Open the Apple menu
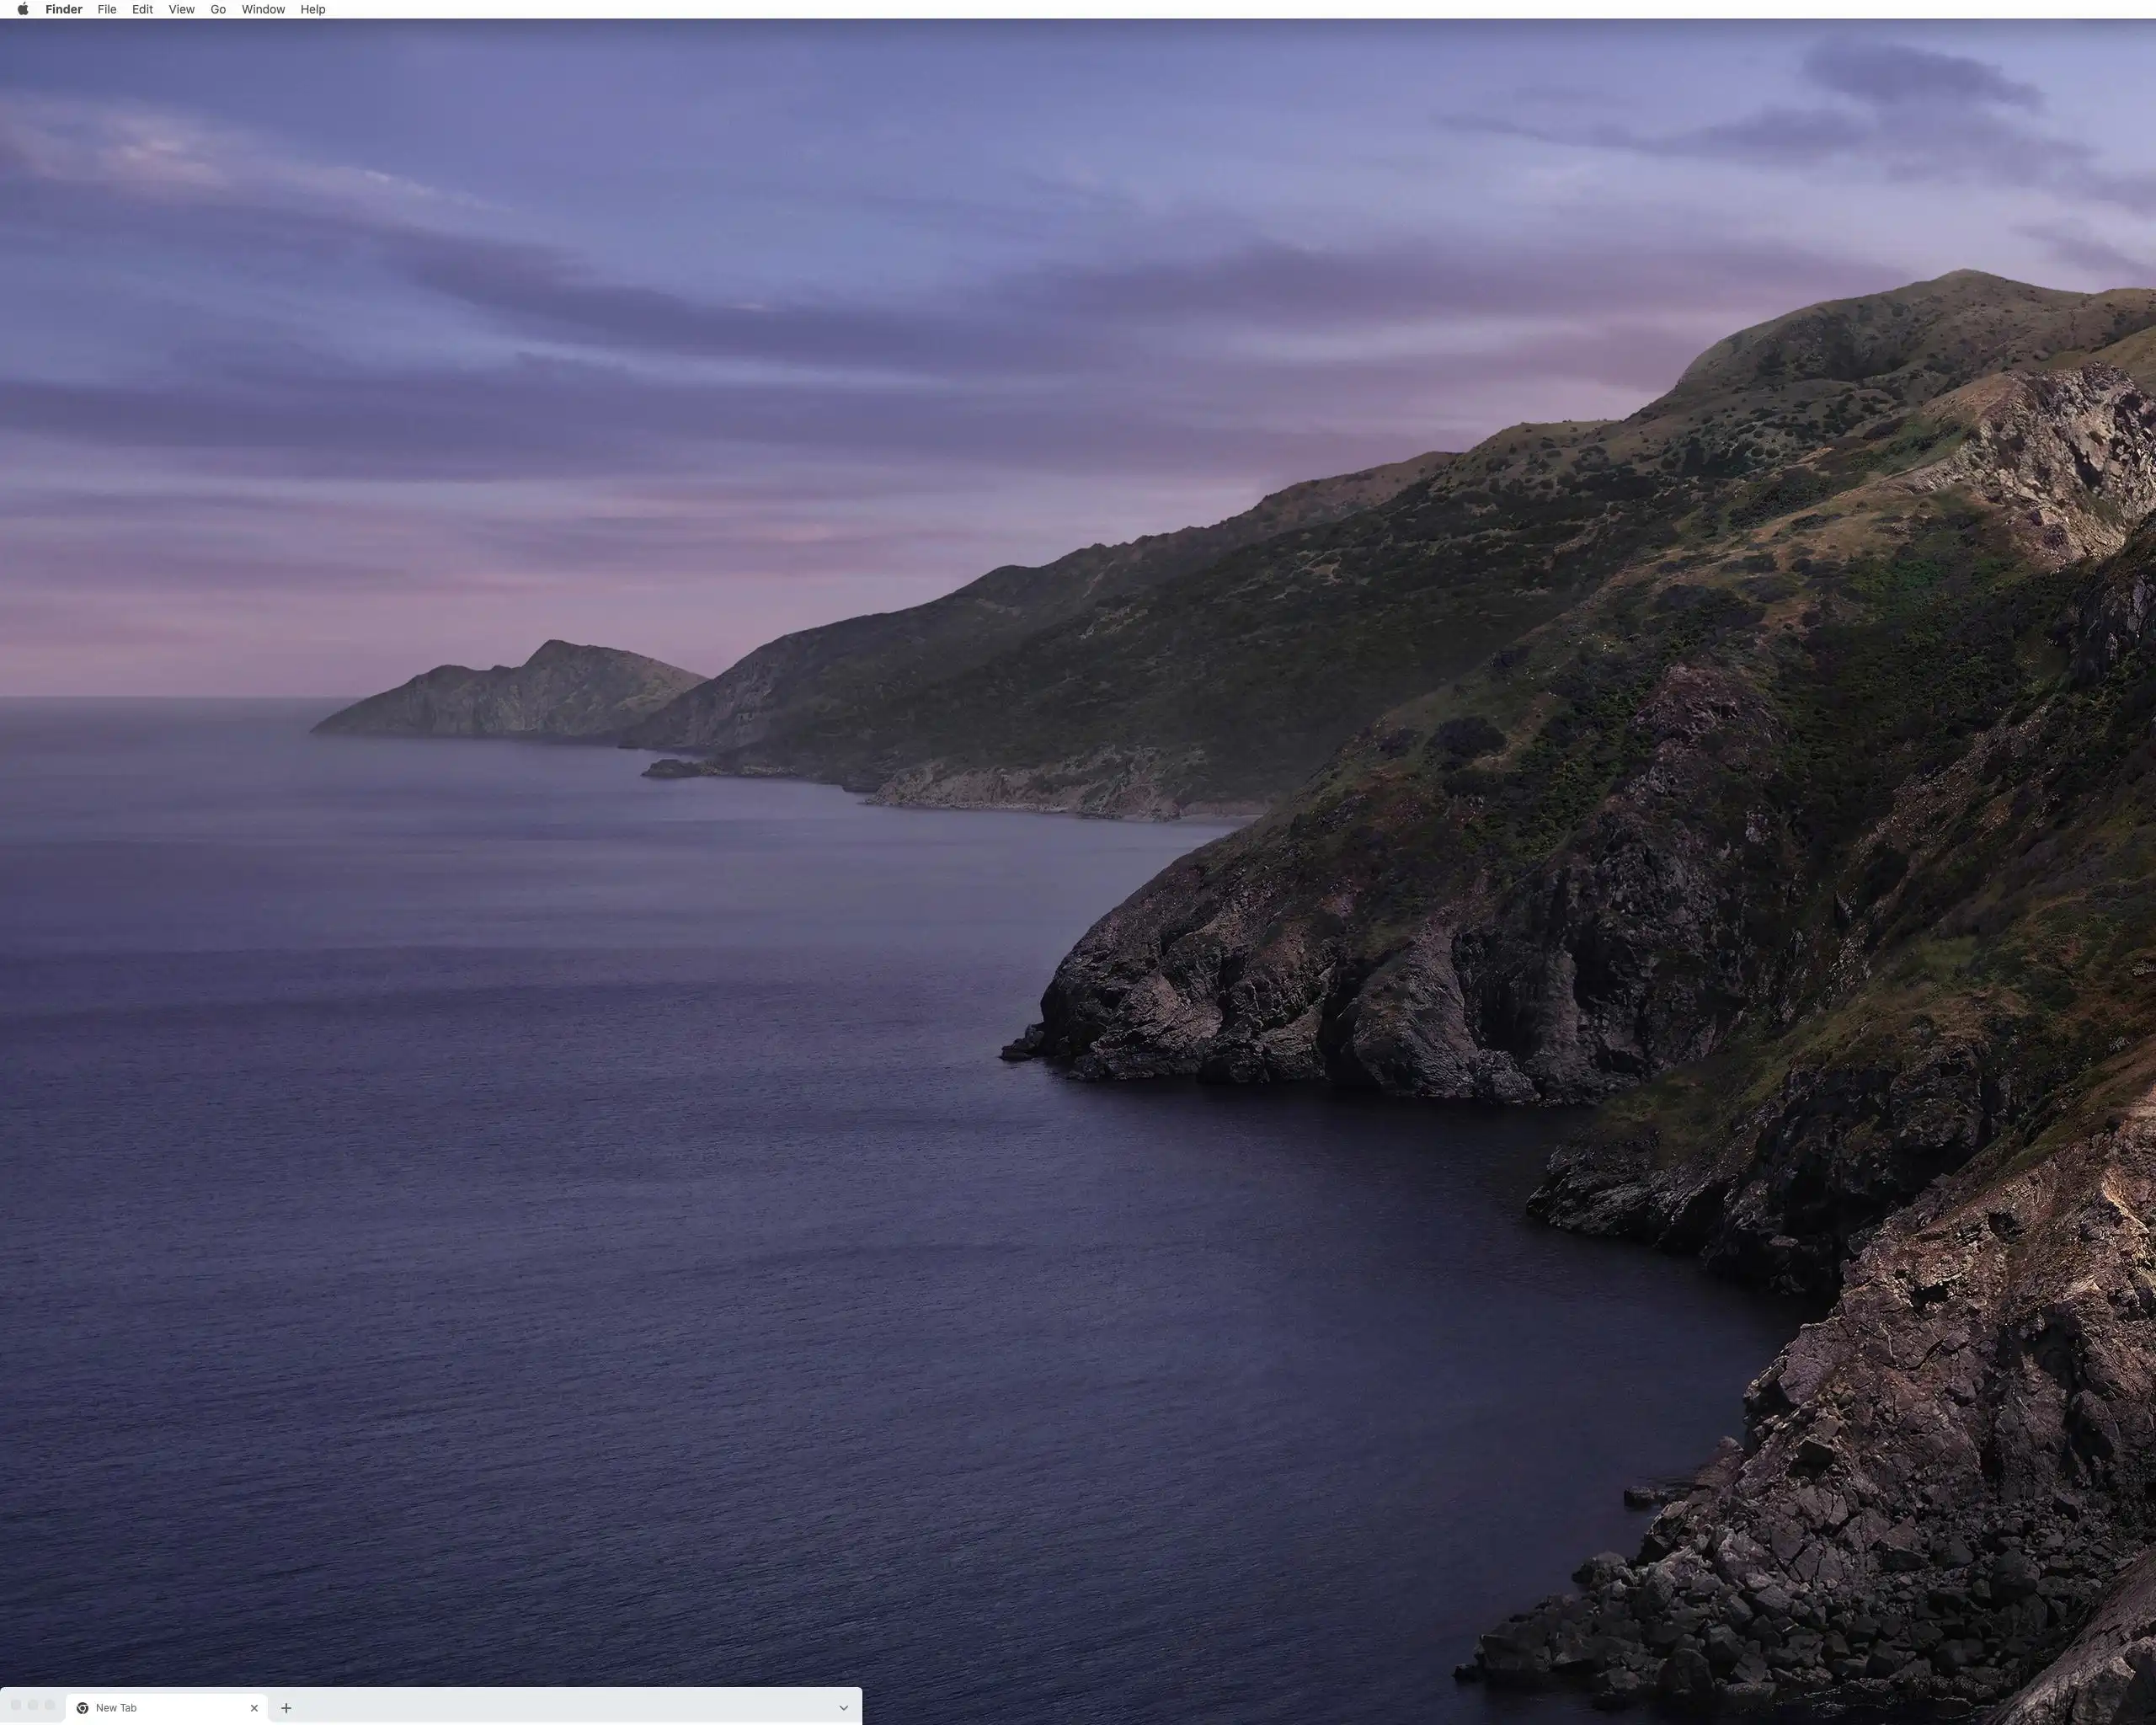 click(23, 9)
